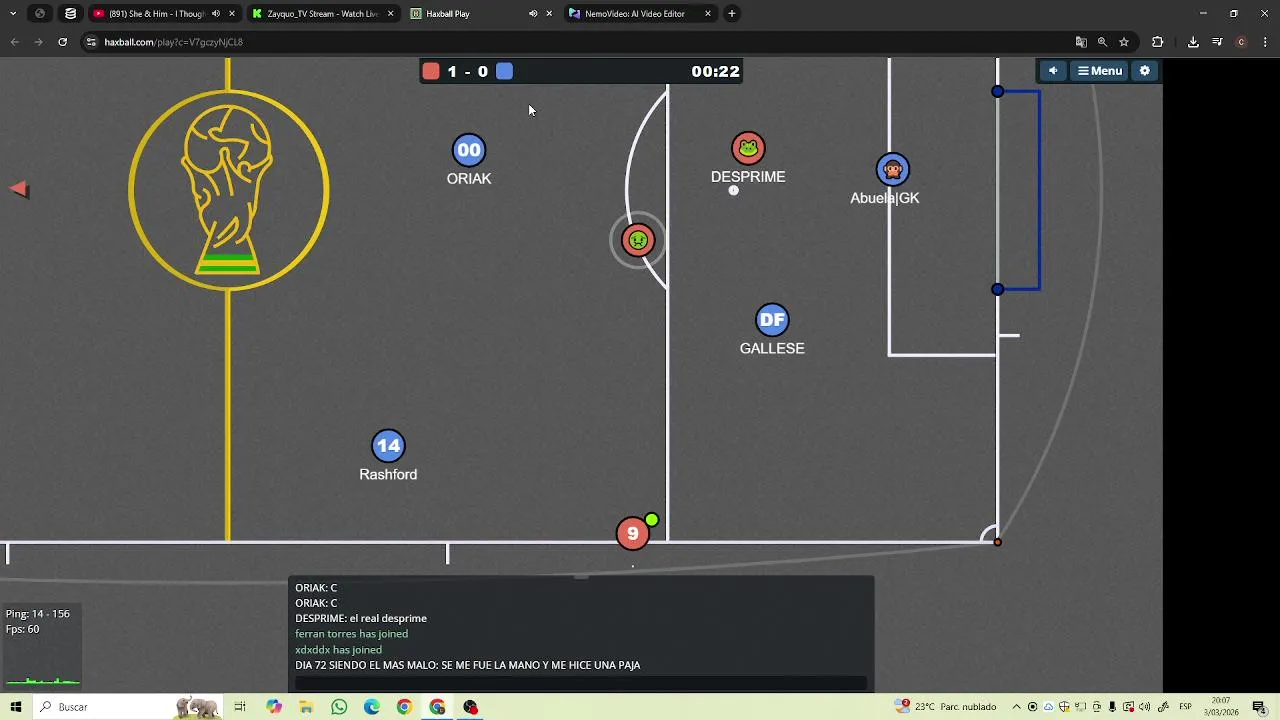Click the ping graph below Fps

point(42,681)
